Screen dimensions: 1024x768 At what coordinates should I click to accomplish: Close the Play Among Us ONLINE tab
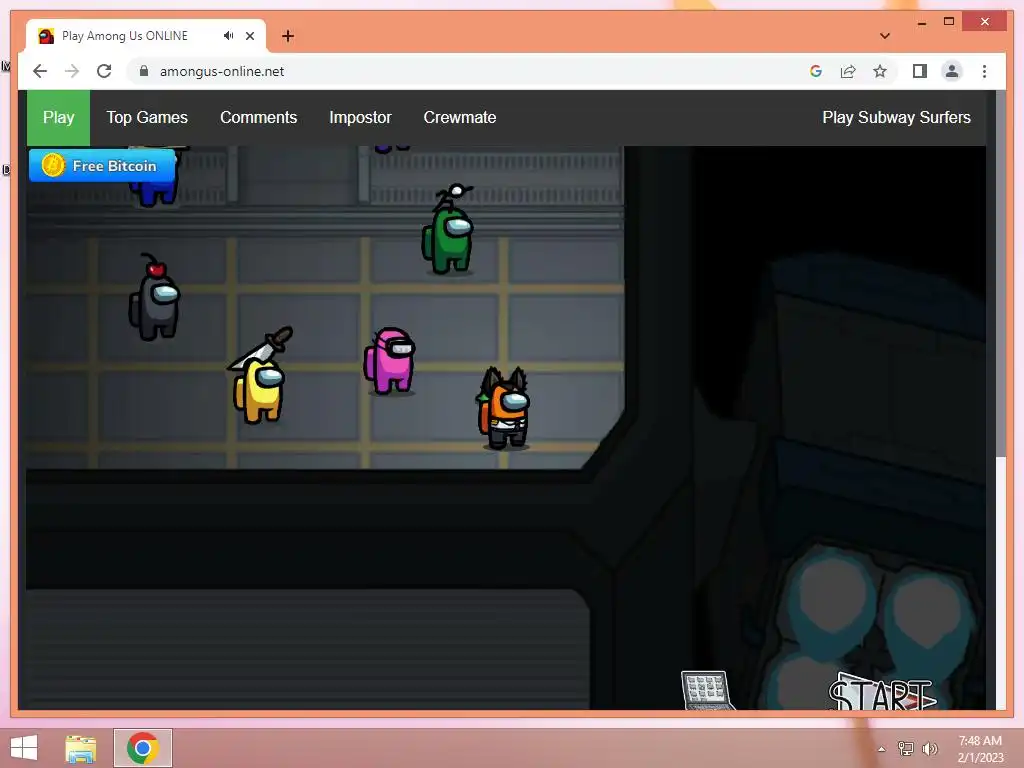click(x=250, y=36)
